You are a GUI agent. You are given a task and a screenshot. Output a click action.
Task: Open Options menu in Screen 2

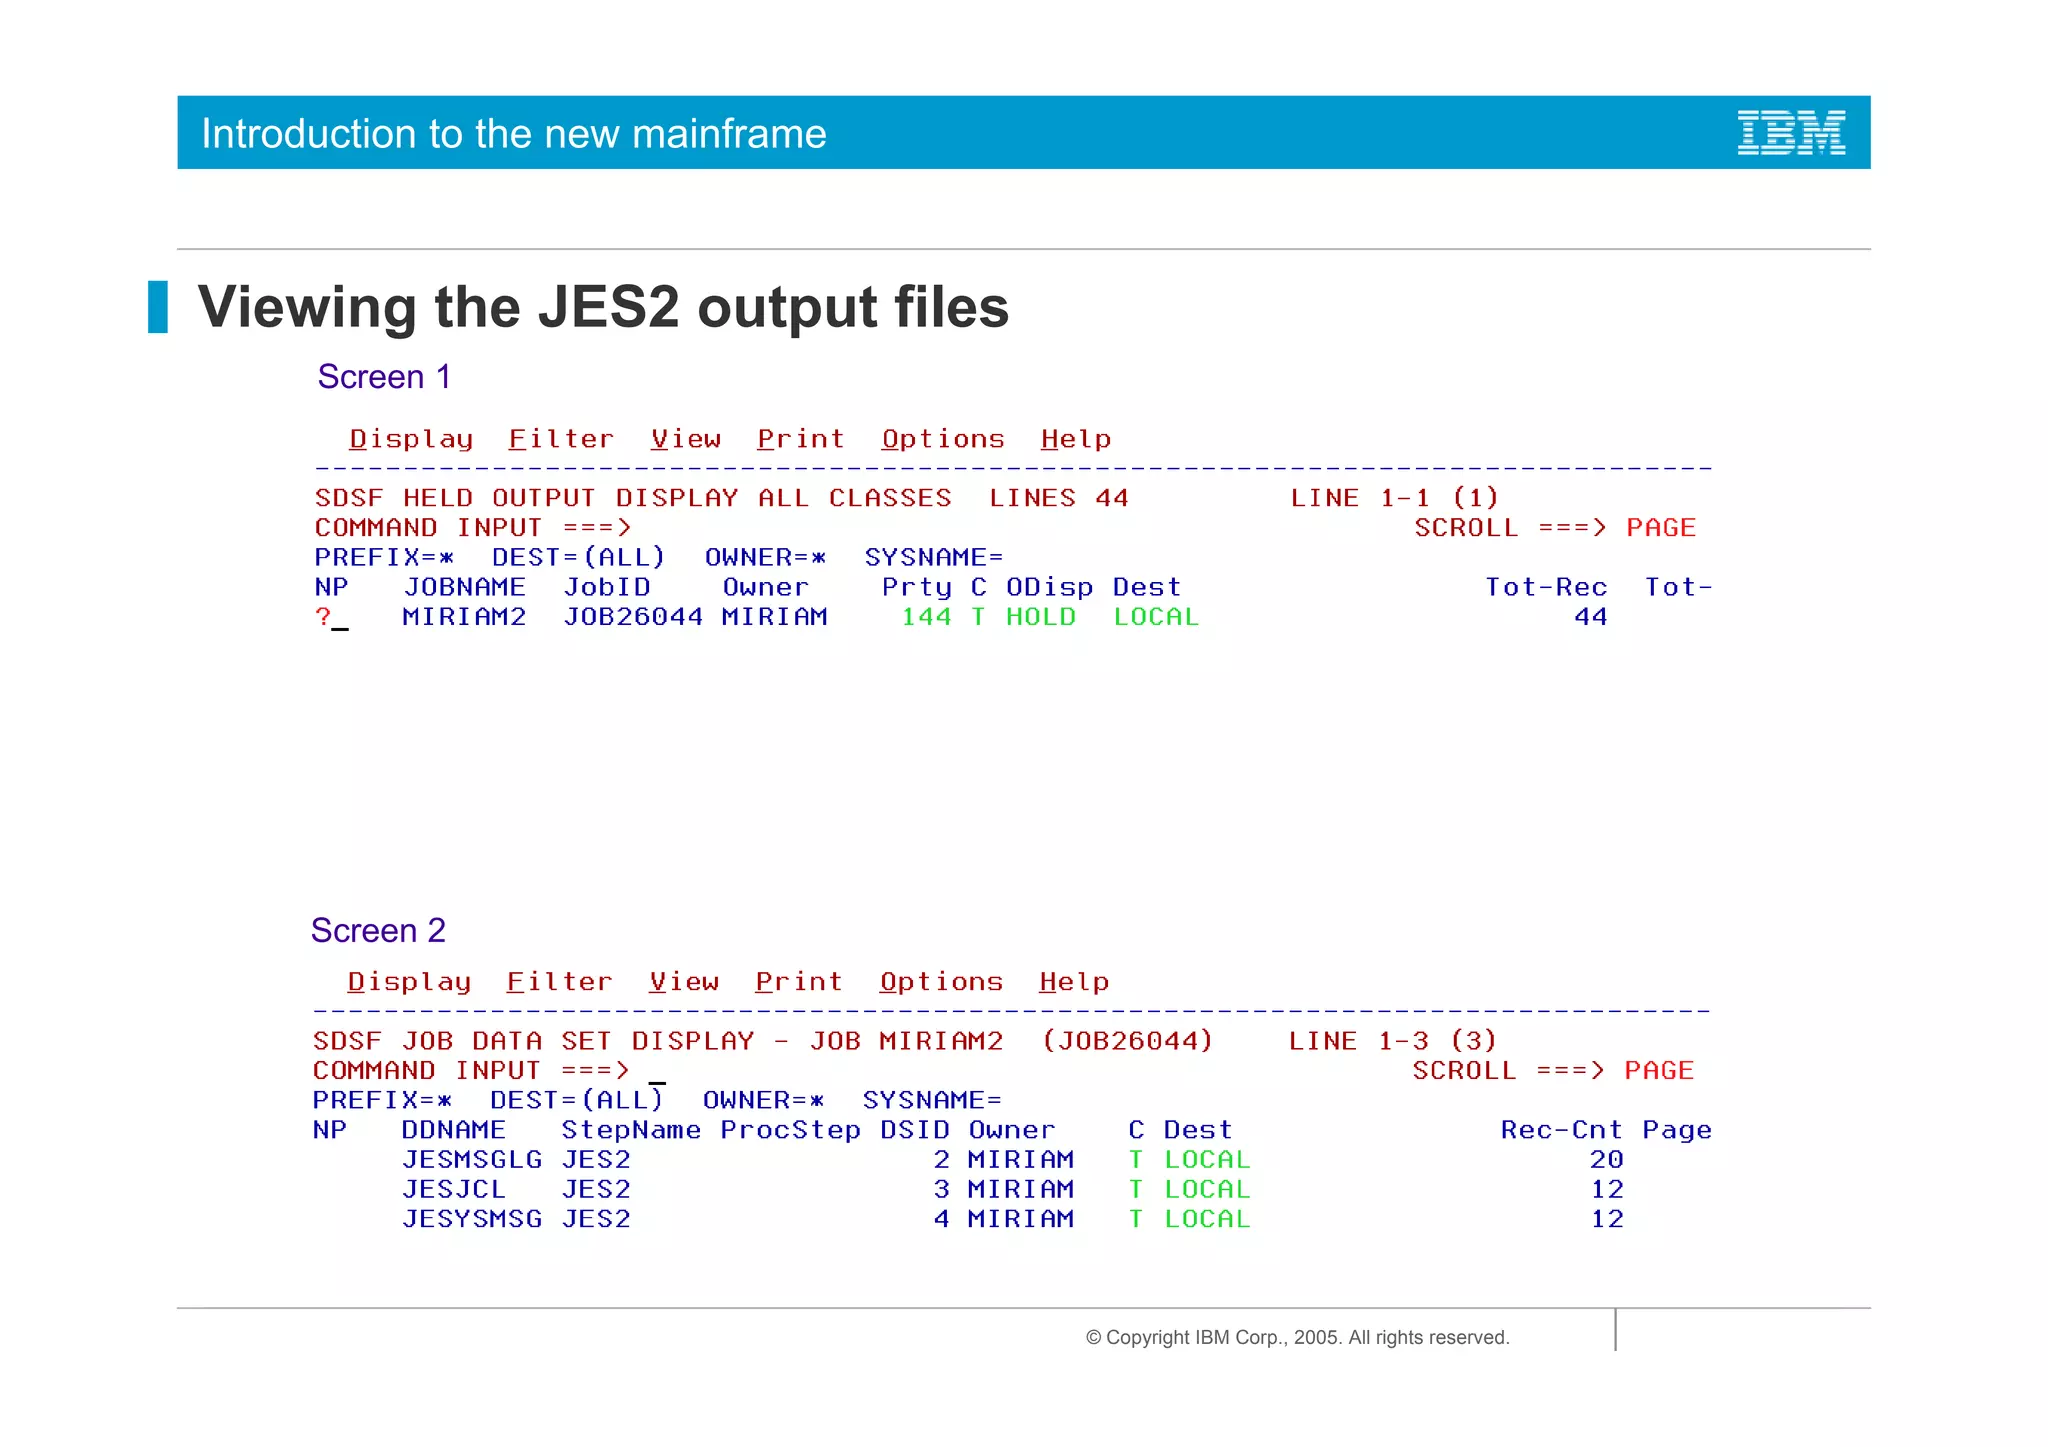(x=940, y=982)
